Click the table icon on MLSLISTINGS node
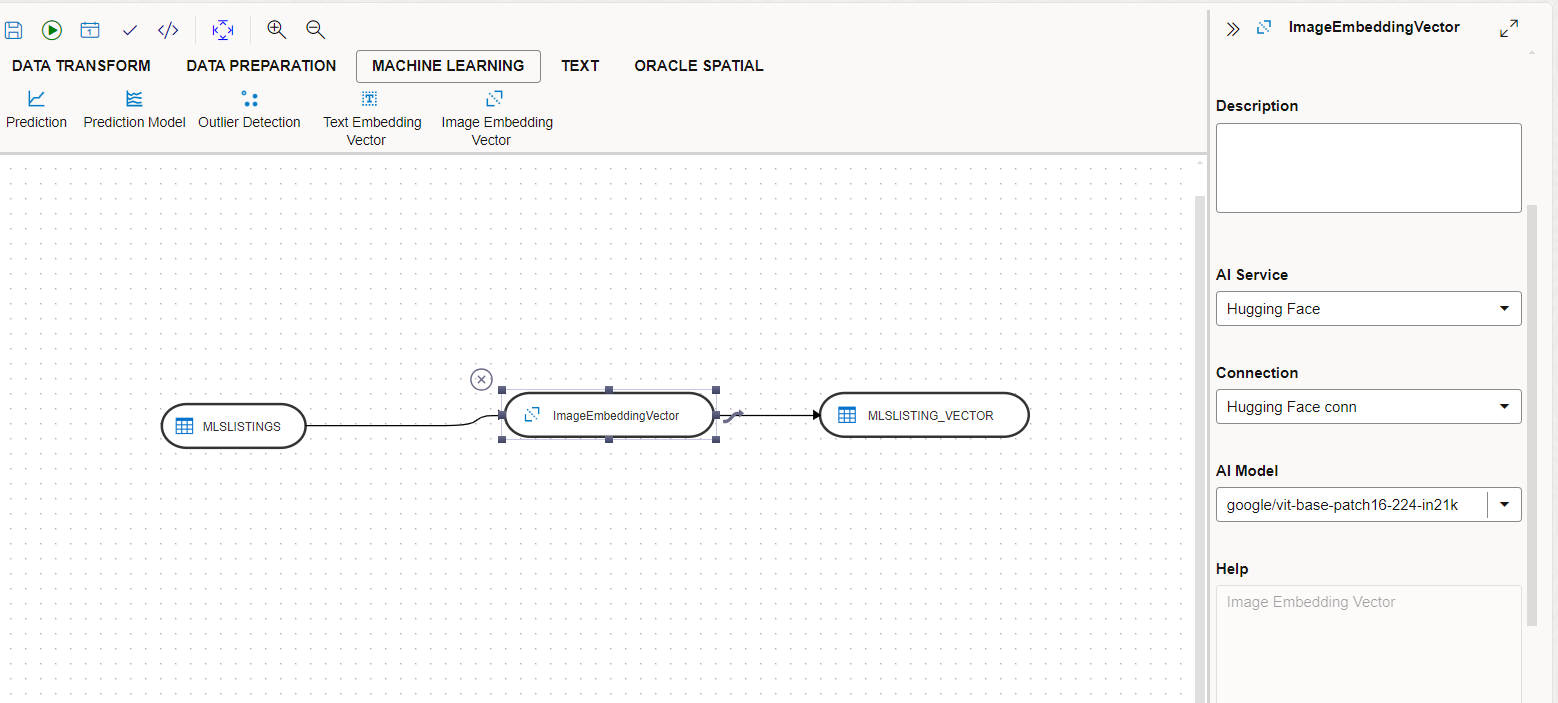 tap(184, 426)
